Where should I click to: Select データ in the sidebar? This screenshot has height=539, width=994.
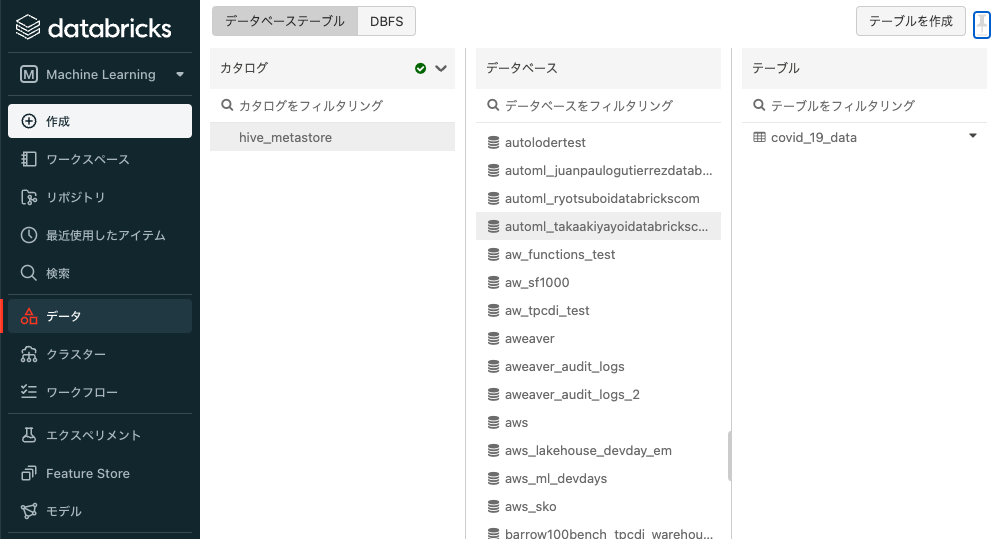pyautogui.click(x=100, y=316)
